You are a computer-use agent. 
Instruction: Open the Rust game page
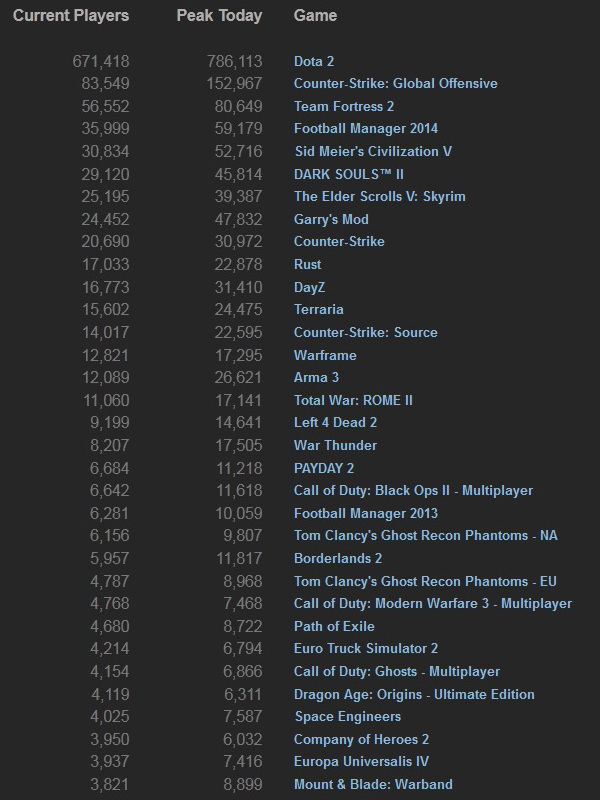click(x=308, y=264)
